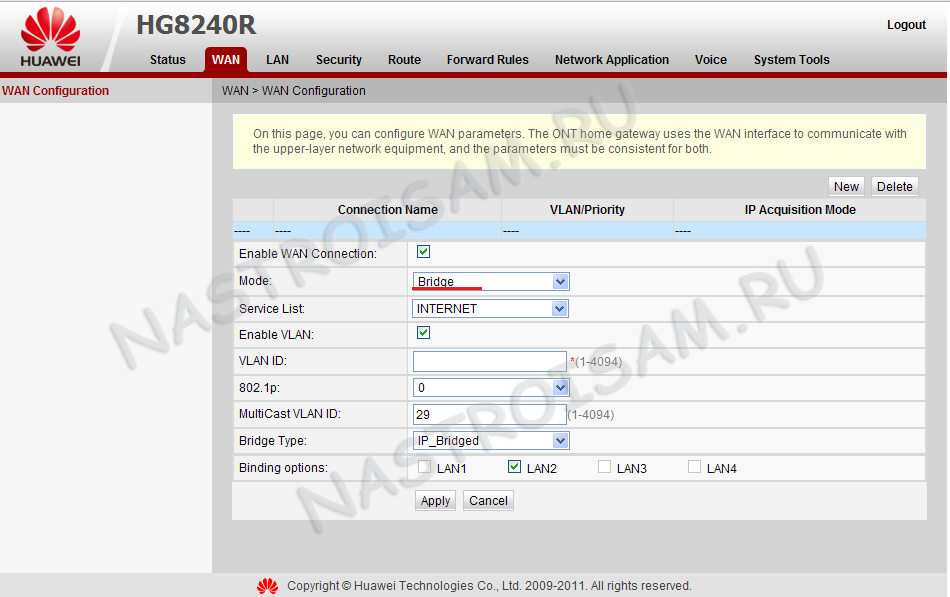Check the LAN3 binding option
950x597 pixels.
pyautogui.click(x=604, y=466)
